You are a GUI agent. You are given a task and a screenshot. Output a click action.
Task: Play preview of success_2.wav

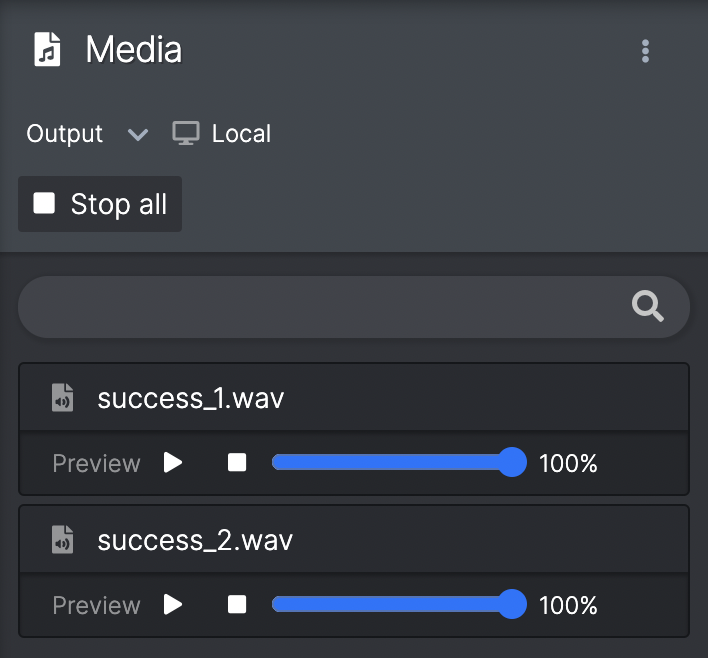click(172, 604)
